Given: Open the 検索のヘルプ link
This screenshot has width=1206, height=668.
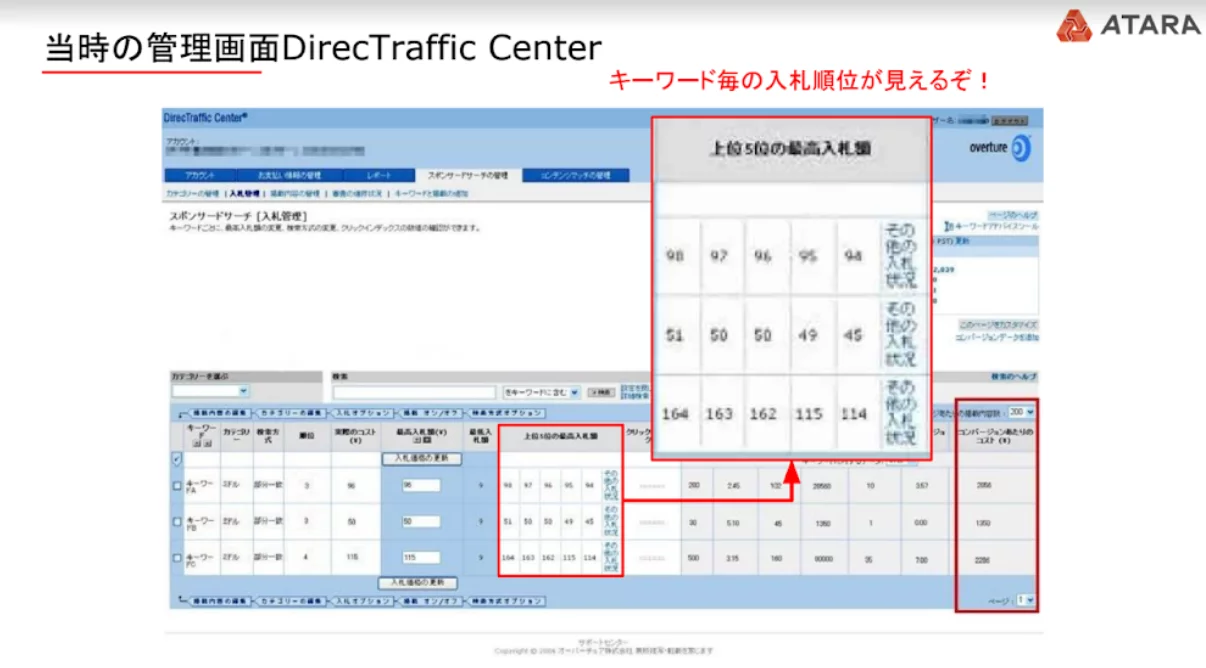Looking at the screenshot, I should click(x=1014, y=376).
